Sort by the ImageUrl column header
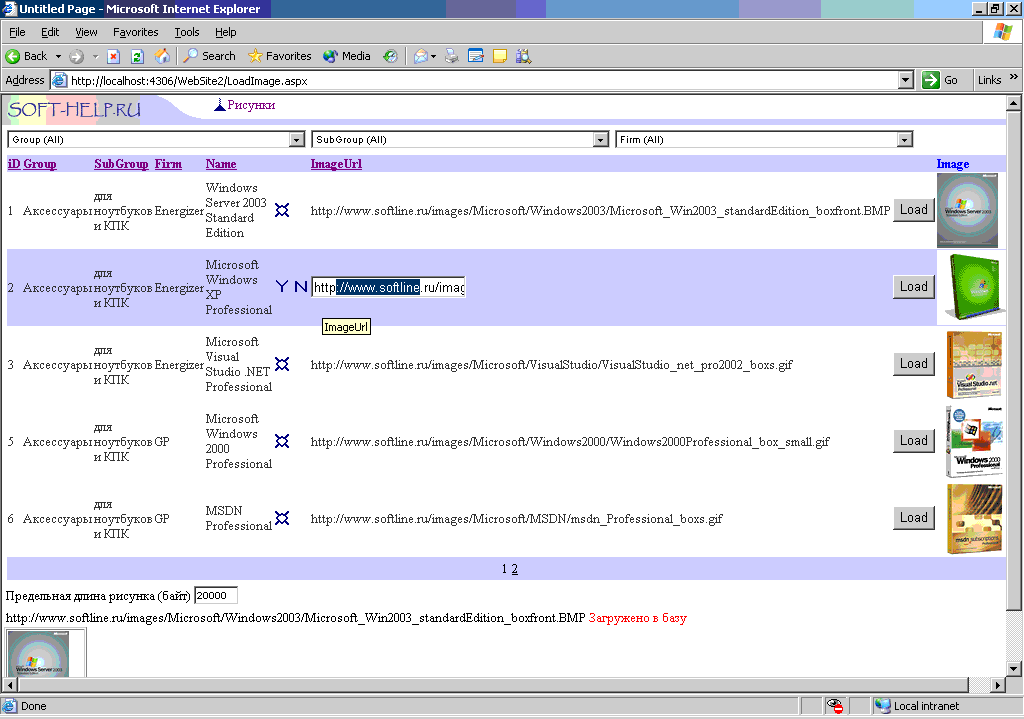The image size is (1024, 719). point(336,164)
